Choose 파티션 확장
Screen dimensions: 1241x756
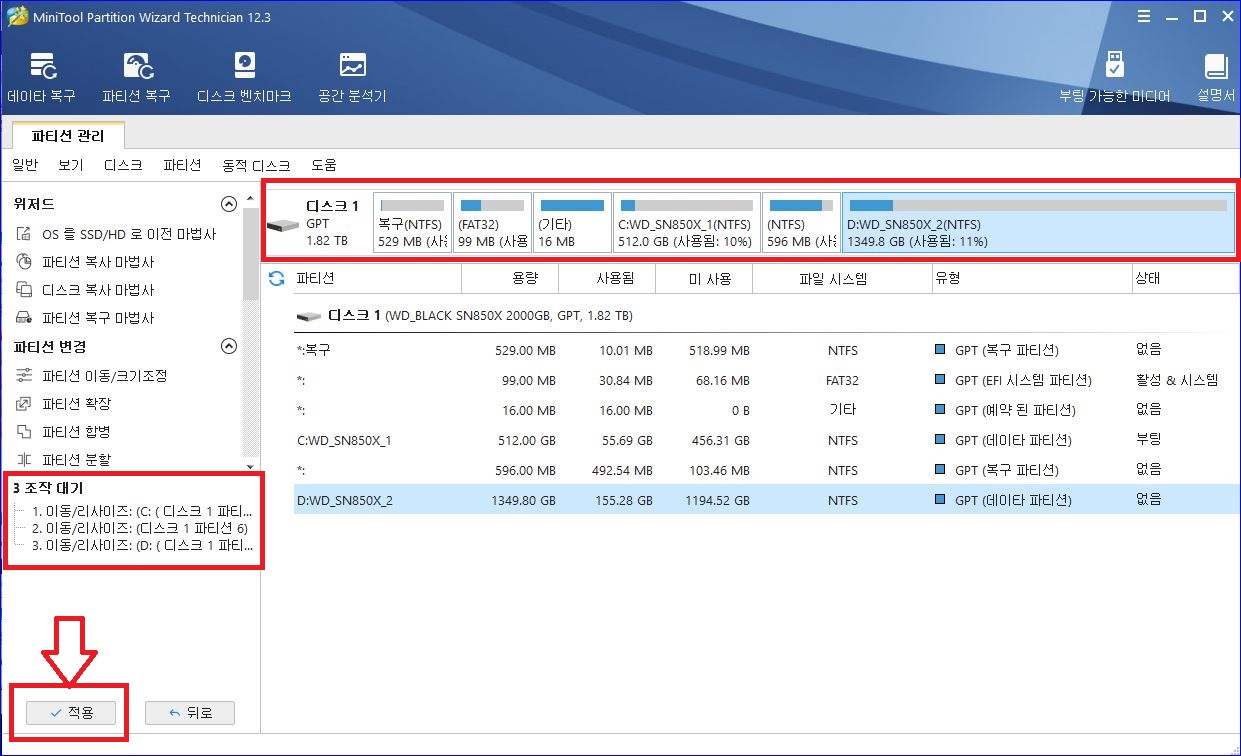(64, 404)
